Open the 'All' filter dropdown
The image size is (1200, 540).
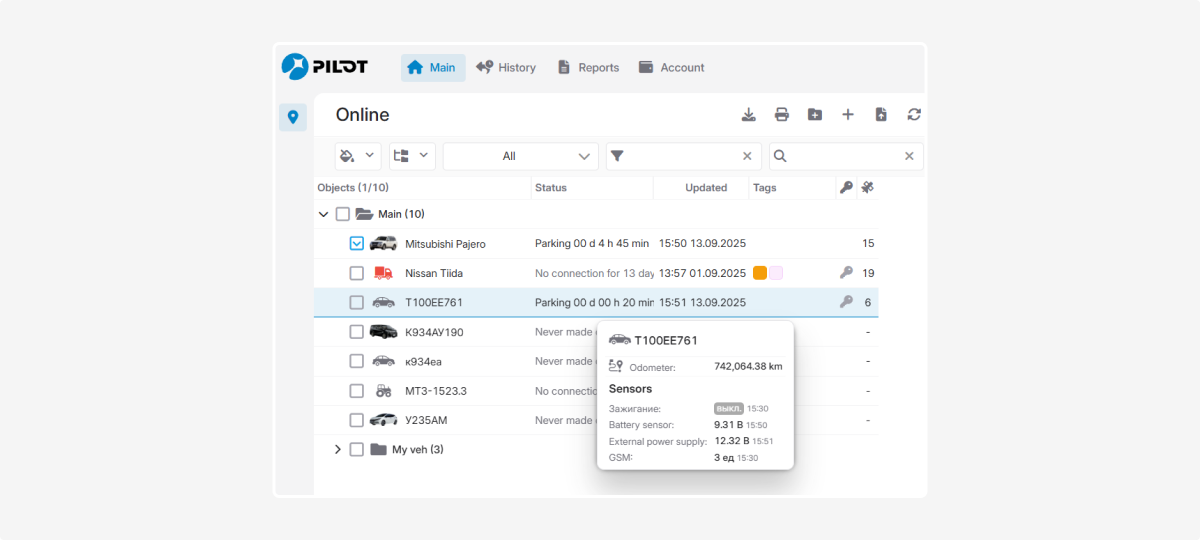(520, 156)
